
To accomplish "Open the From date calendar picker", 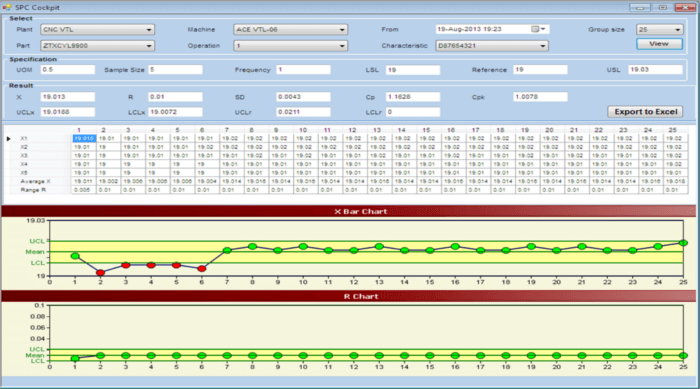I will (x=538, y=29).
